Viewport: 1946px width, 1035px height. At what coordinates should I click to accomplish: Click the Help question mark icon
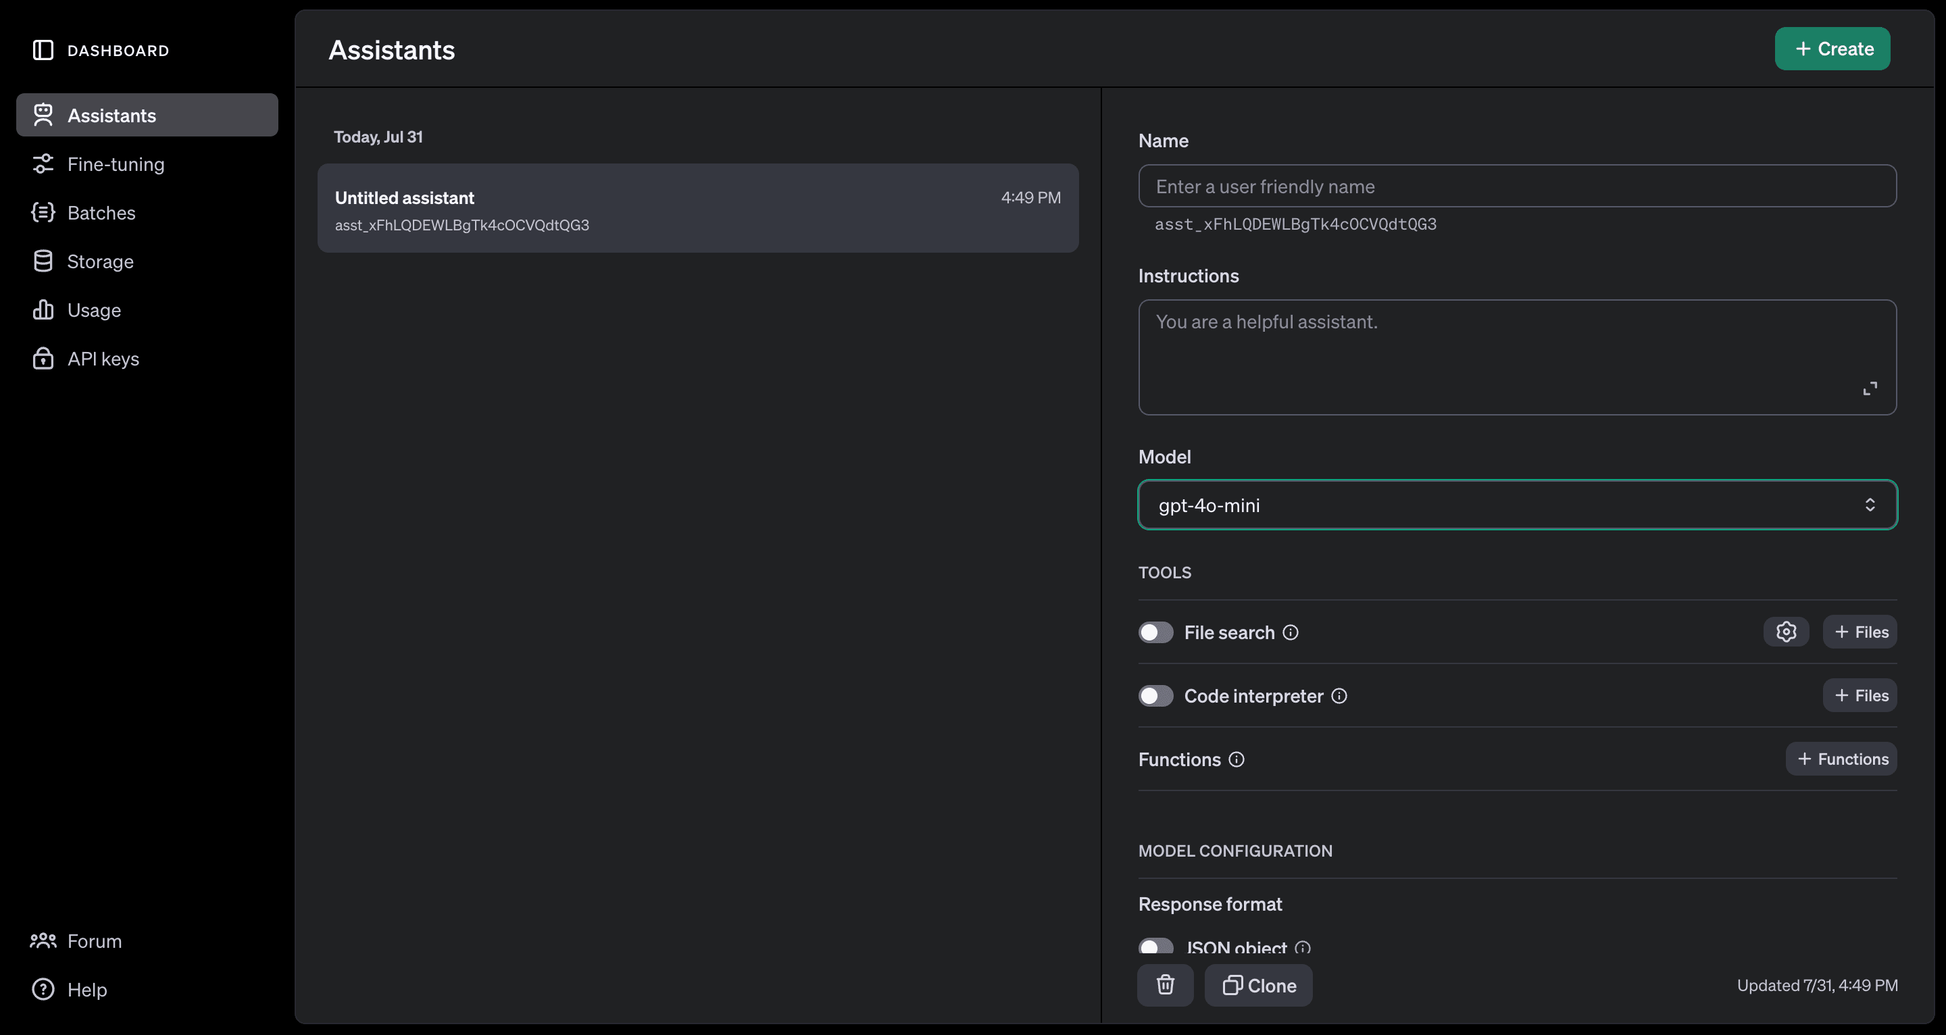[43, 989]
